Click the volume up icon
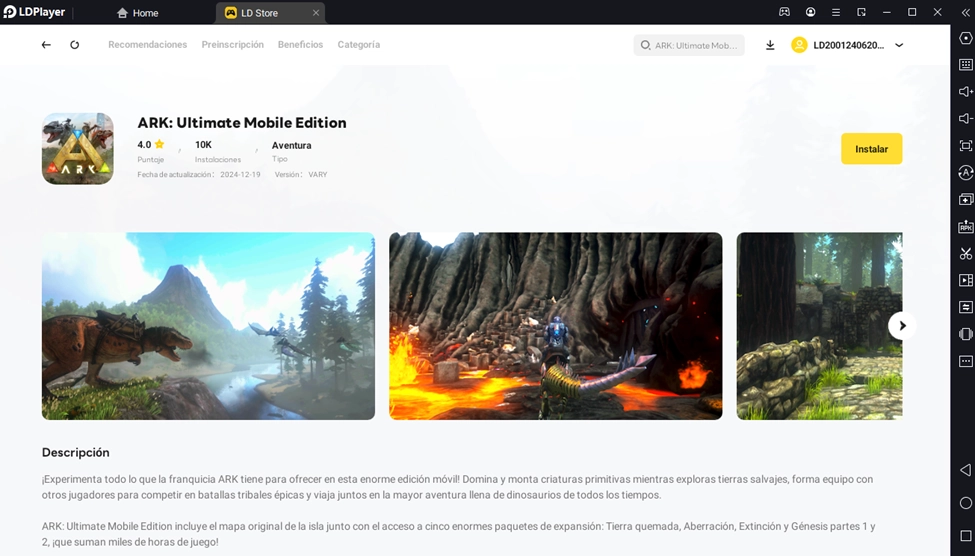This screenshot has height=556, width=975. (966, 91)
